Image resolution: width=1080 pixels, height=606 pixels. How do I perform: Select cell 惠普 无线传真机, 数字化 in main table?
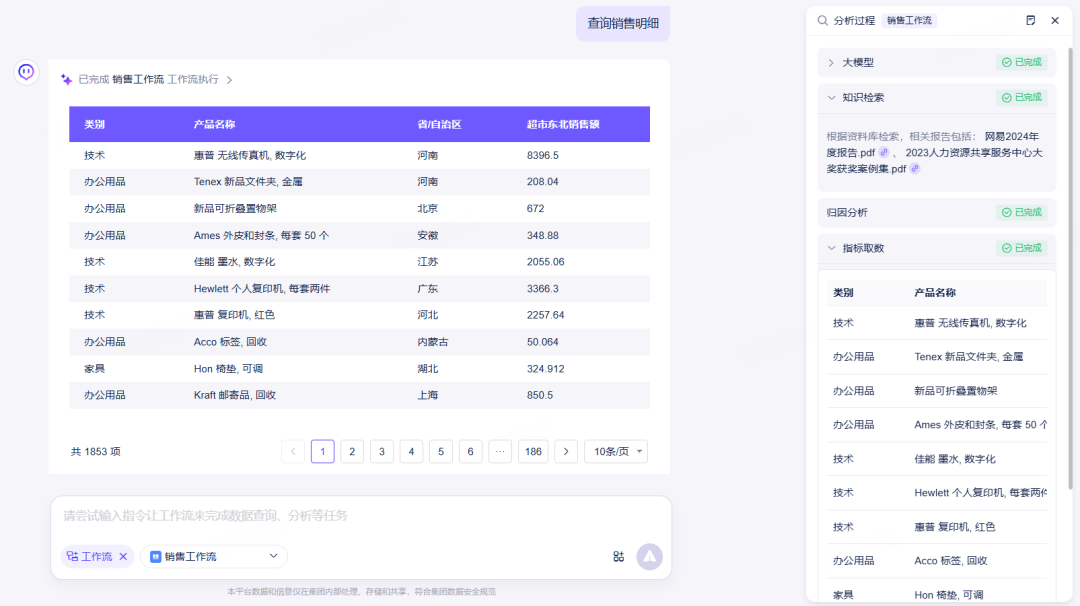click(x=249, y=156)
